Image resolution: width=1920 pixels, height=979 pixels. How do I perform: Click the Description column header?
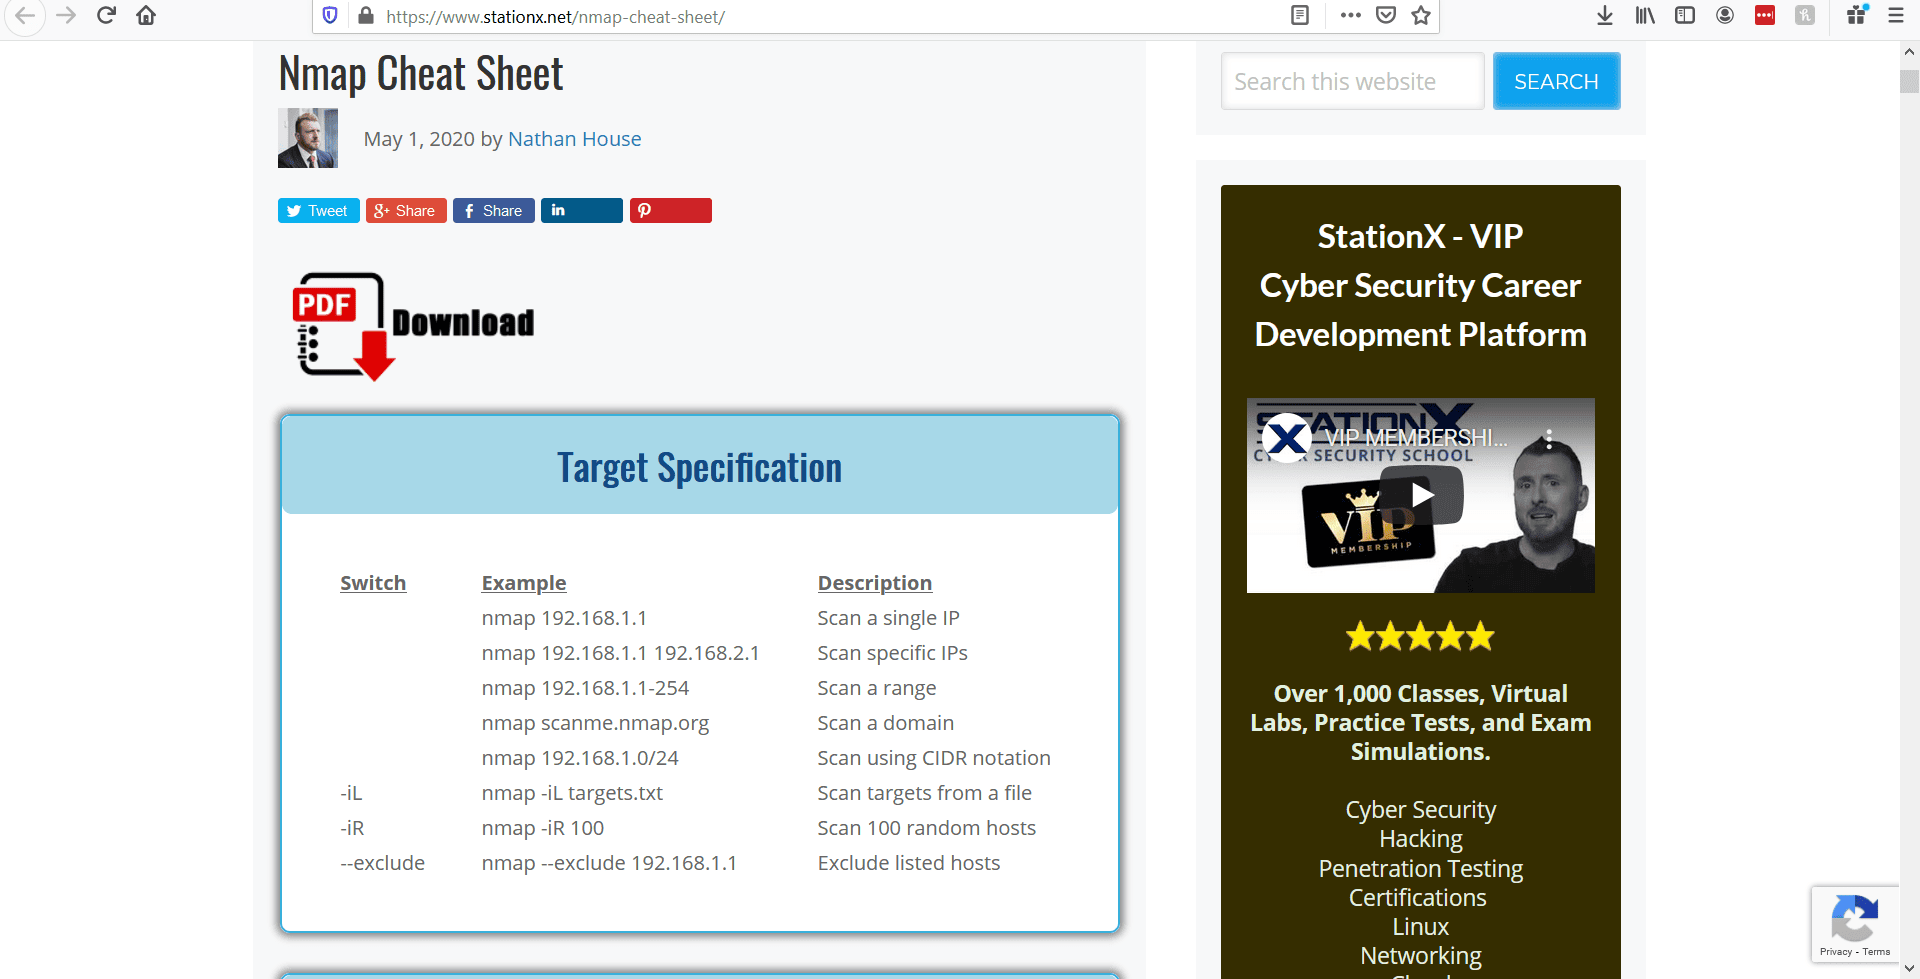[x=875, y=583]
